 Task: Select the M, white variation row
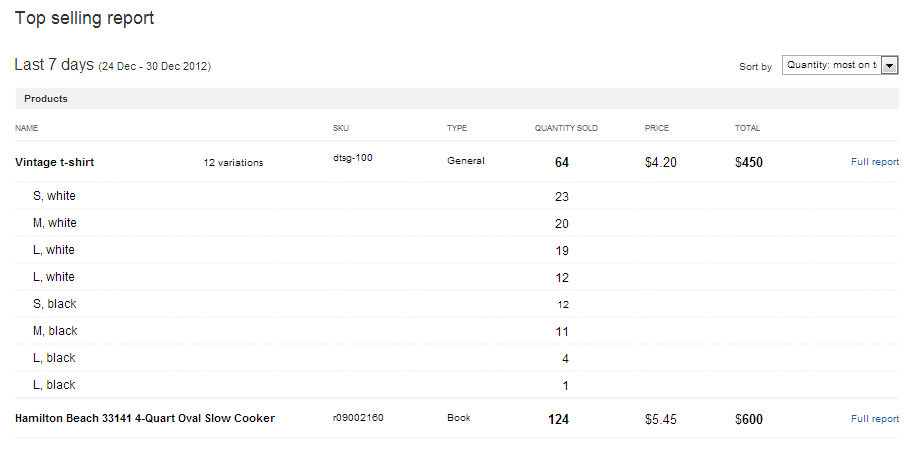point(55,223)
